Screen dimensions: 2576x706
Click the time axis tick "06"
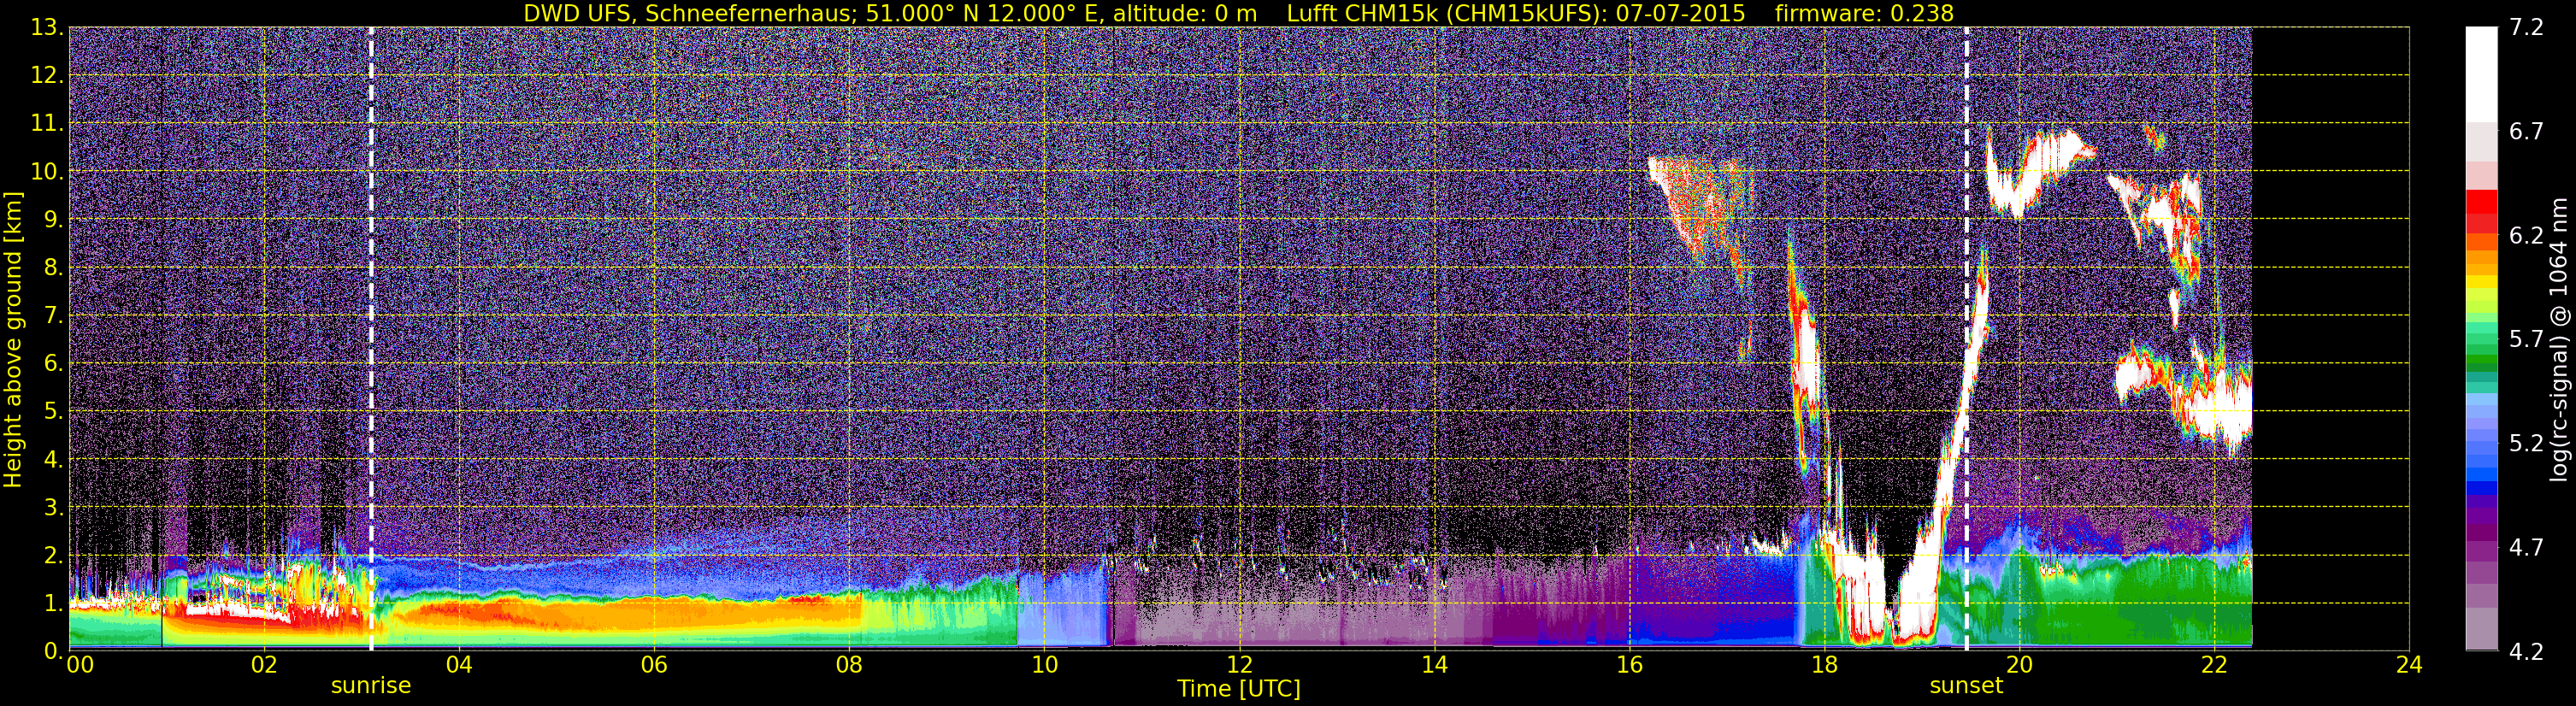(x=654, y=665)
